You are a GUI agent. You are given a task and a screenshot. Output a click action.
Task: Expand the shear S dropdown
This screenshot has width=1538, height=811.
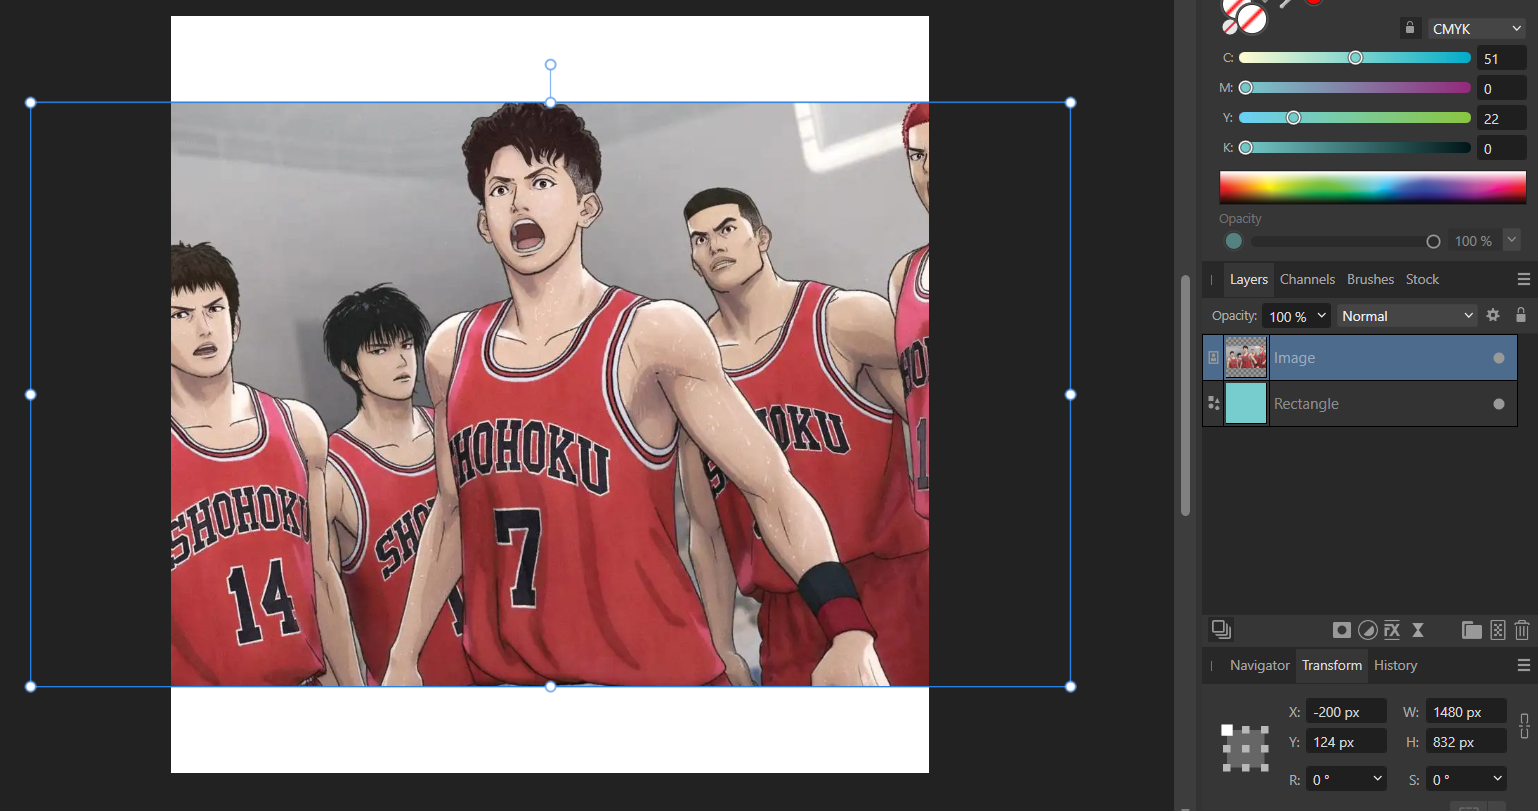pyautogui.click(x=1497, y=779)
